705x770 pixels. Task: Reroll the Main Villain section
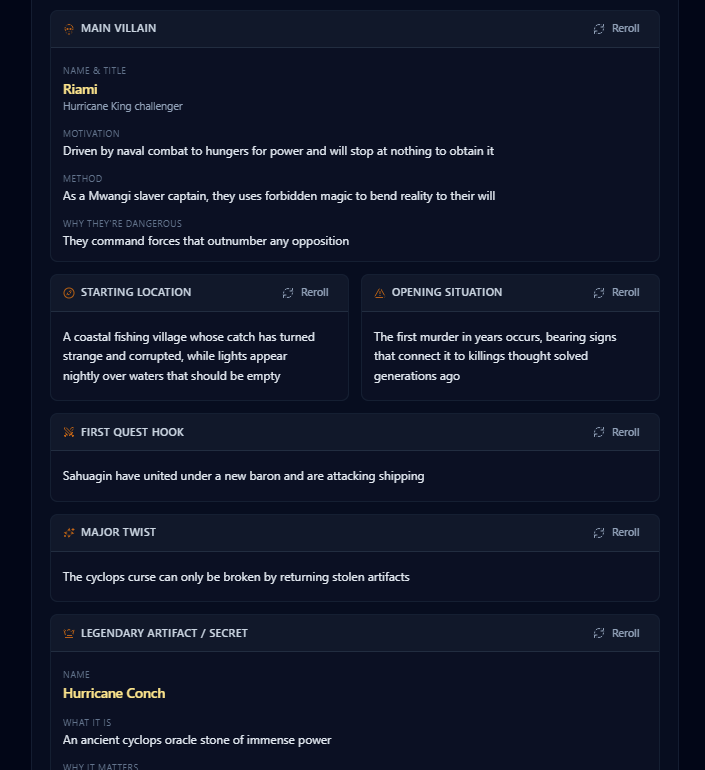(616, 29)
